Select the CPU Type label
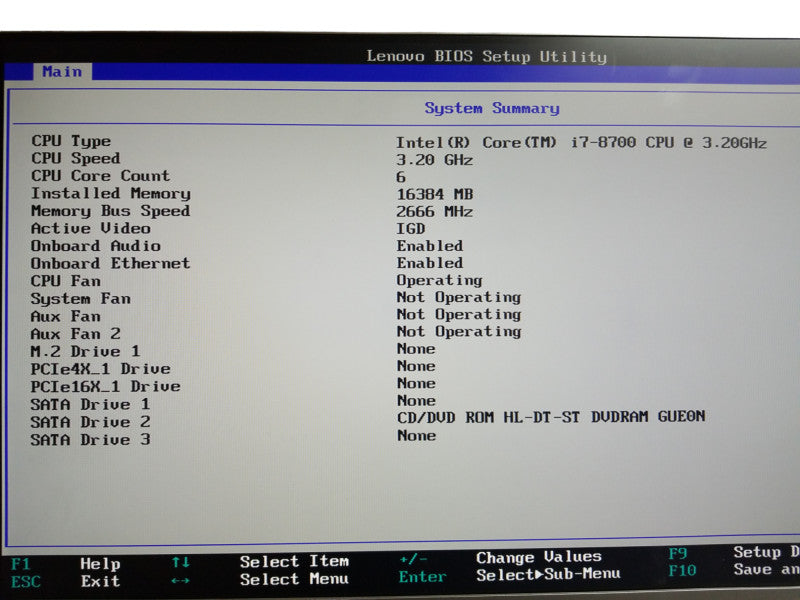The height and width of the screenshot is (600, 800). (71, 141)
